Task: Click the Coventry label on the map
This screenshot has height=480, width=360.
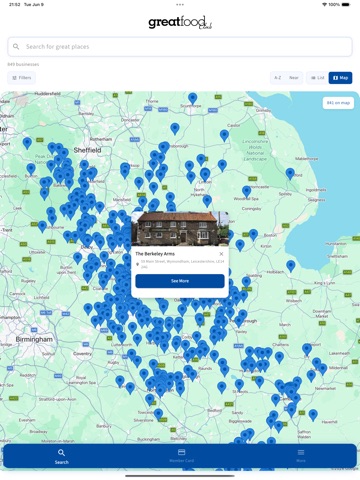Action: pyautogui.click(x=82, y=353)
